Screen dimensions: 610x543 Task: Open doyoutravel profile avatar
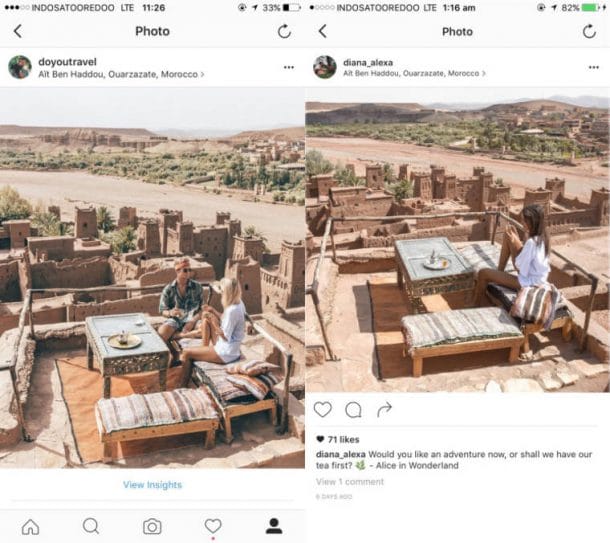tap(20, 67)
